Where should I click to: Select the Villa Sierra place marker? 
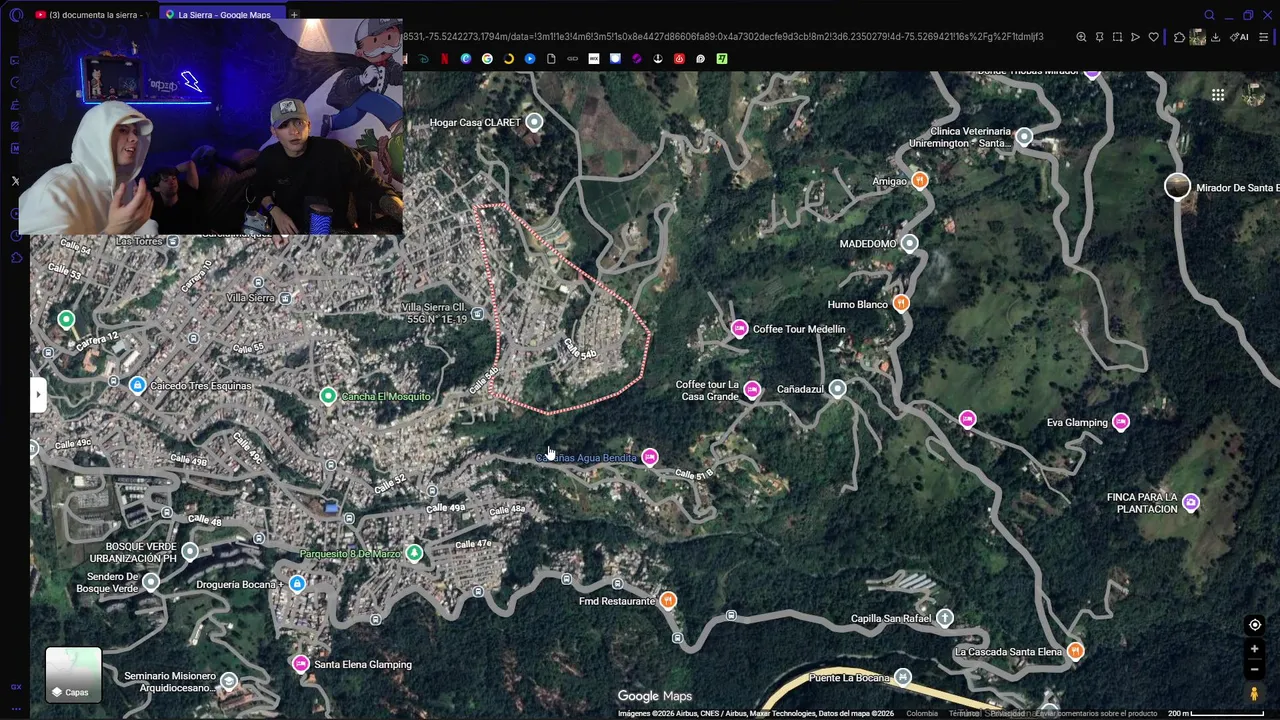pos(286,298)
